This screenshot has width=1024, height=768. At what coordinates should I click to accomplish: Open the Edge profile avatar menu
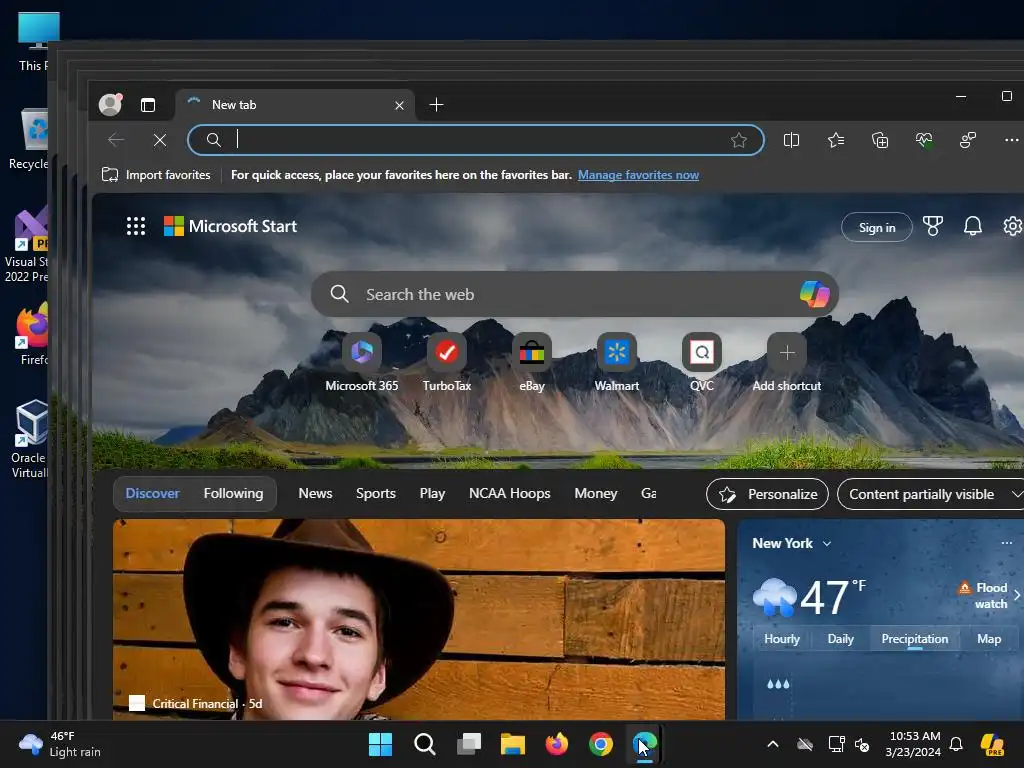(110, 104)
